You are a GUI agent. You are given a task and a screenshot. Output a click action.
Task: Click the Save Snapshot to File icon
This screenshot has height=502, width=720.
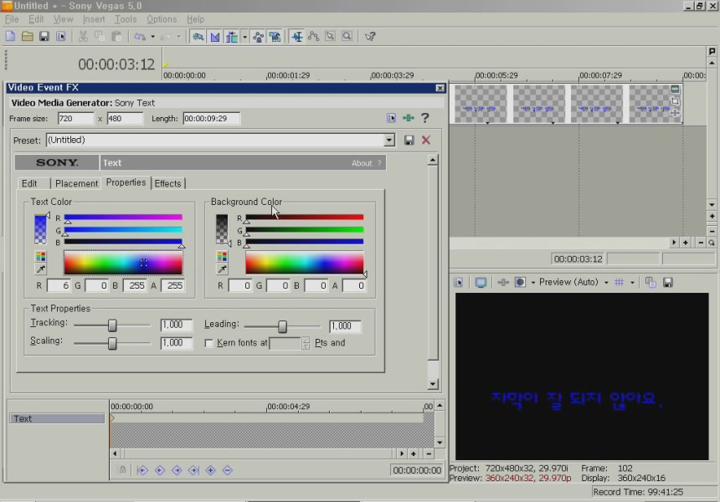point(668,282)
